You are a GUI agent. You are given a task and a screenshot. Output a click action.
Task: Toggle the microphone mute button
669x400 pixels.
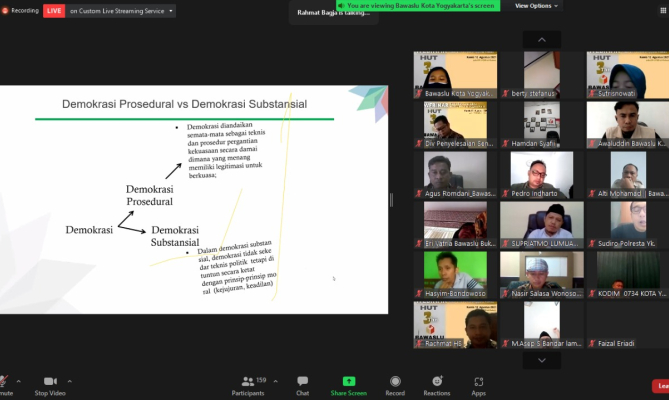coord(4,384)
